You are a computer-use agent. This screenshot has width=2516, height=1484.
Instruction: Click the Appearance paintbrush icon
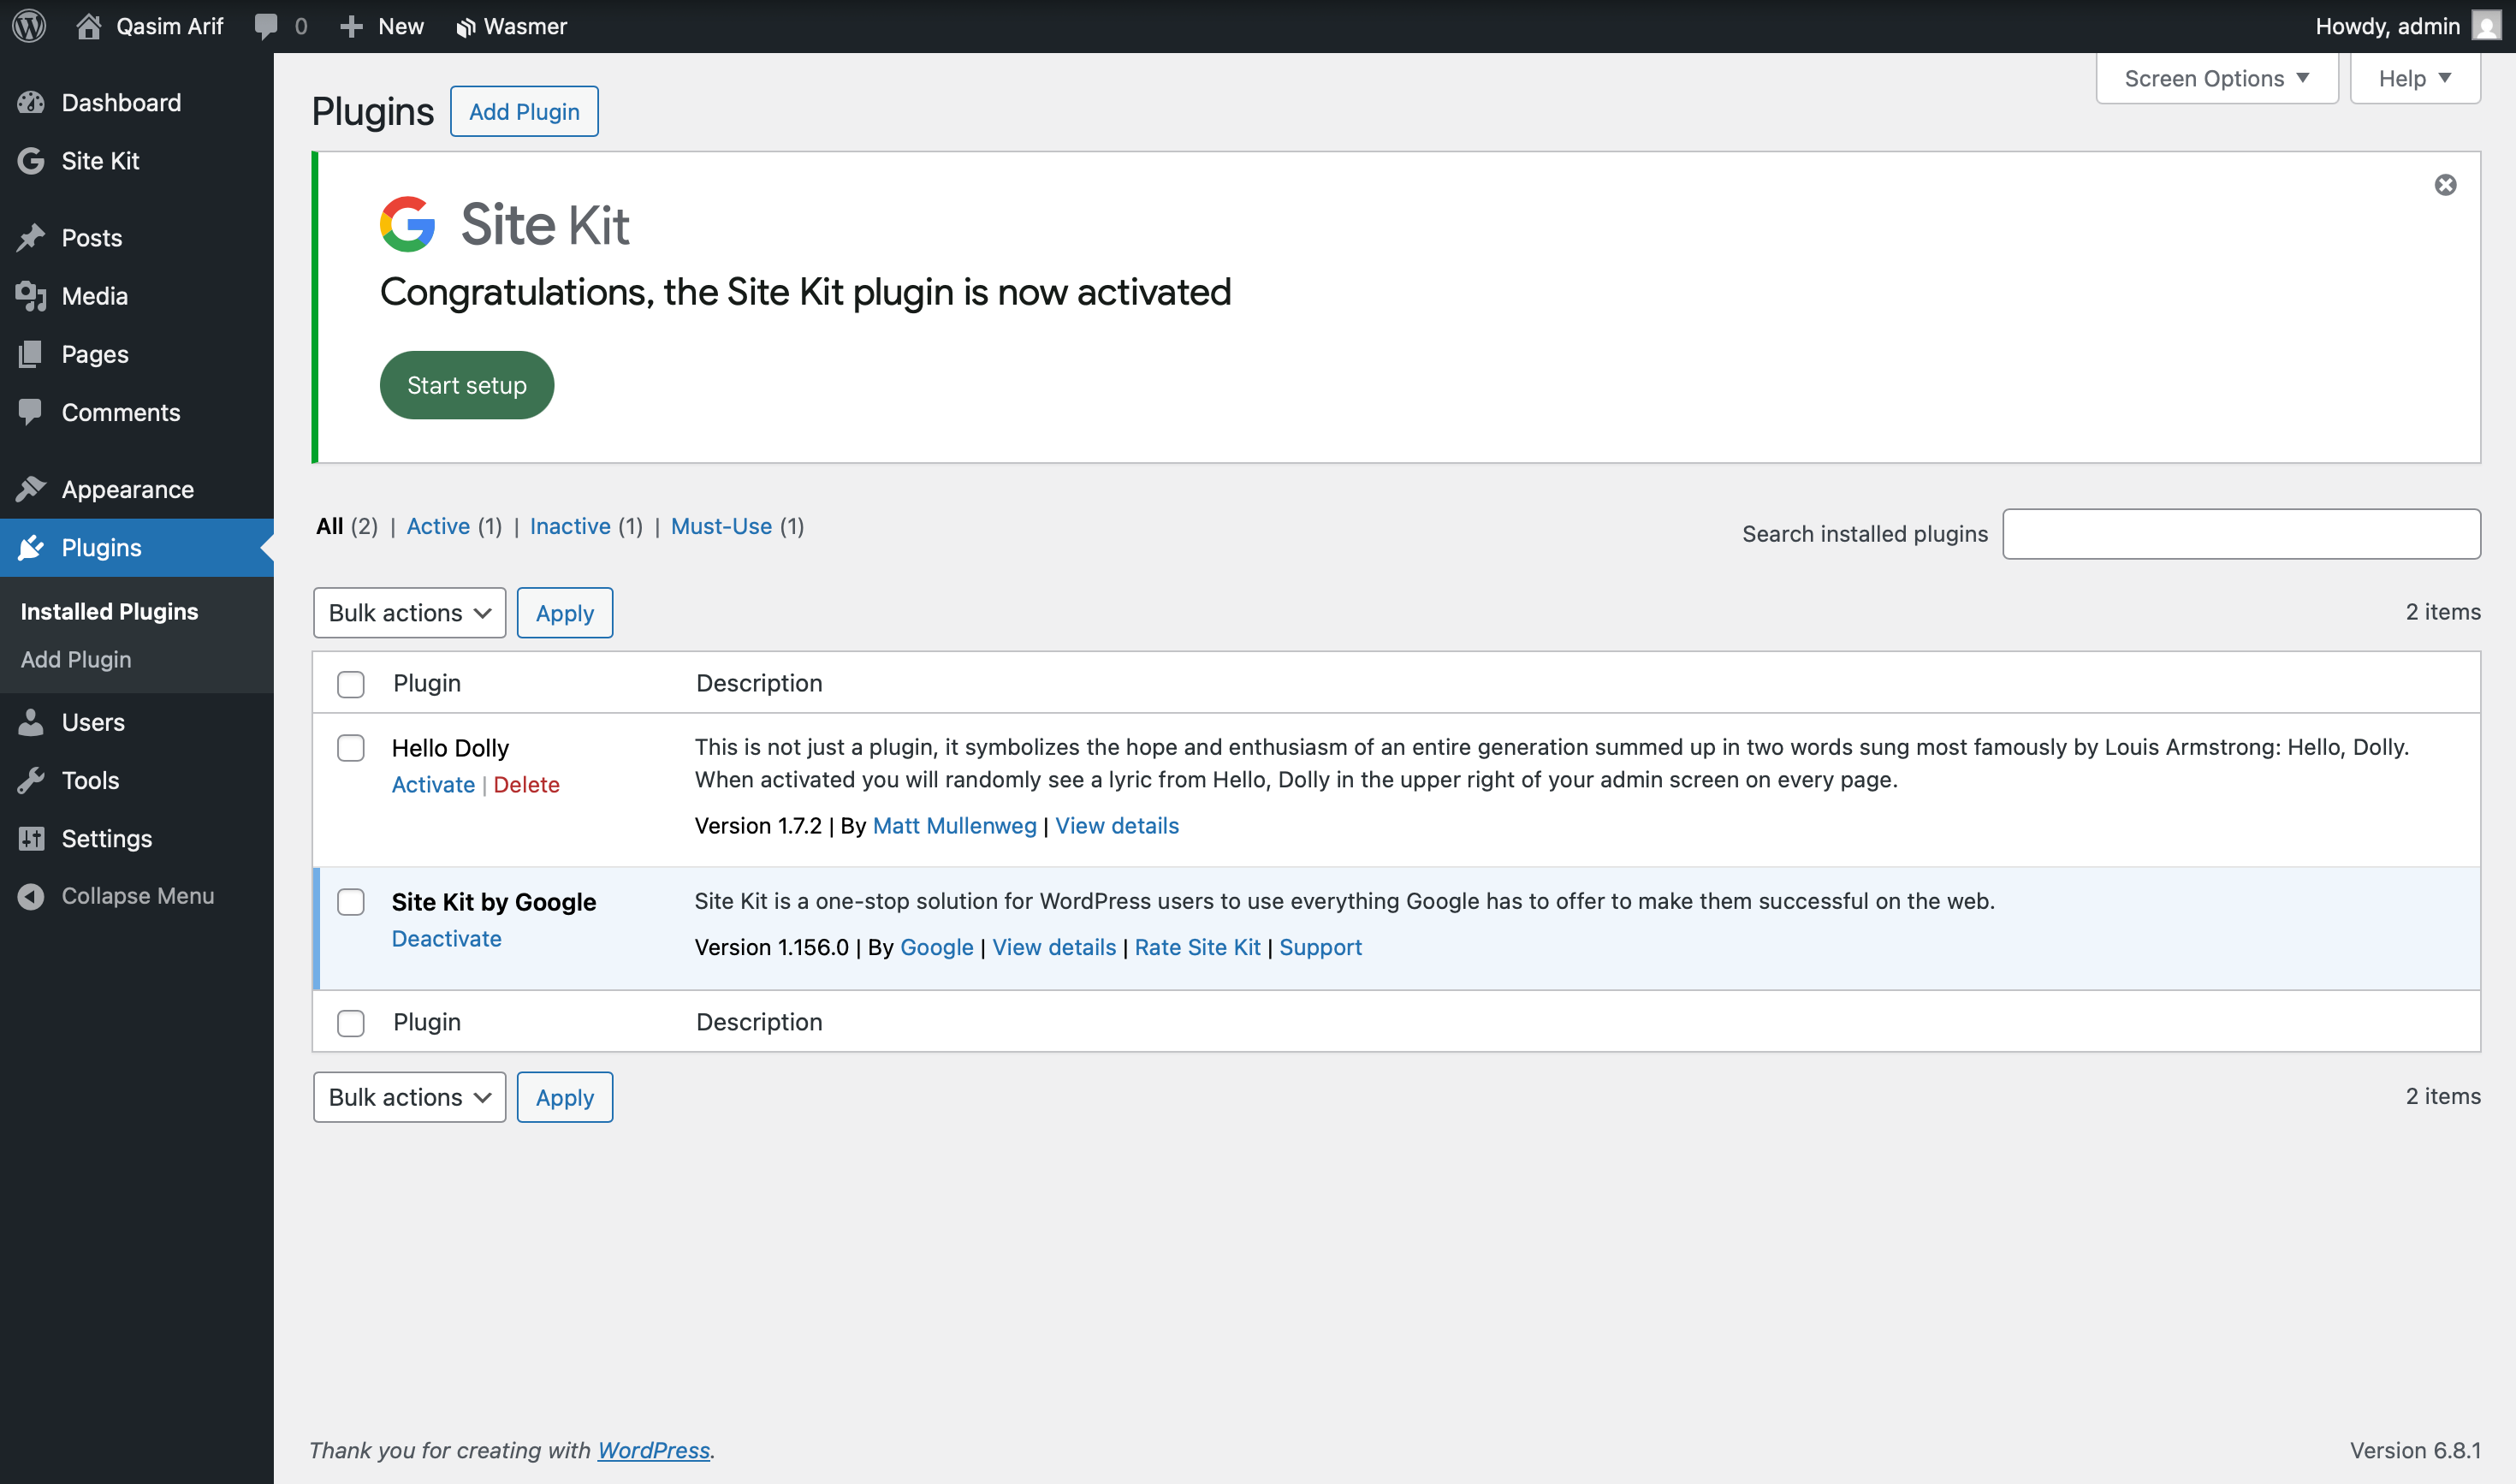click(x=31, y=489)
